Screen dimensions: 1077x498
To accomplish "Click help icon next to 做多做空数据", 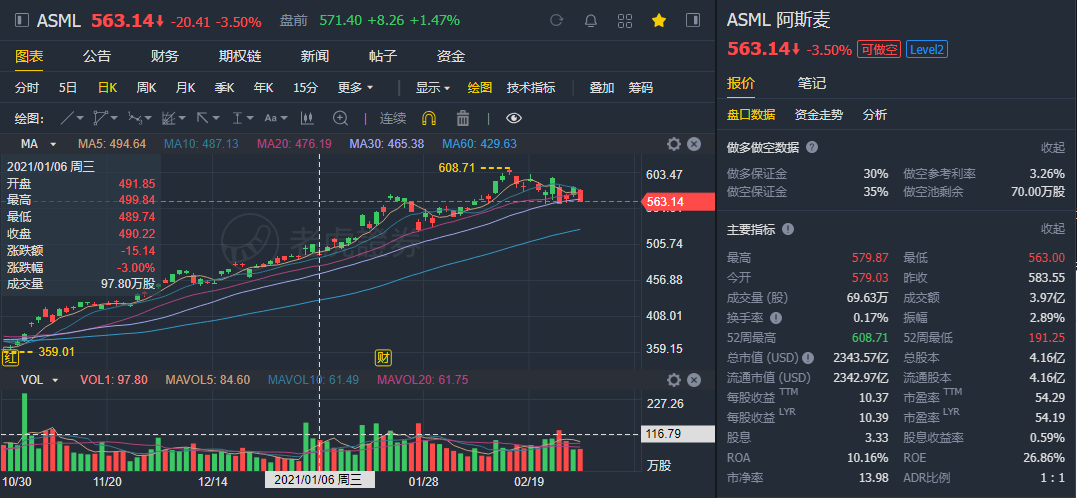I will click(812, 147).
